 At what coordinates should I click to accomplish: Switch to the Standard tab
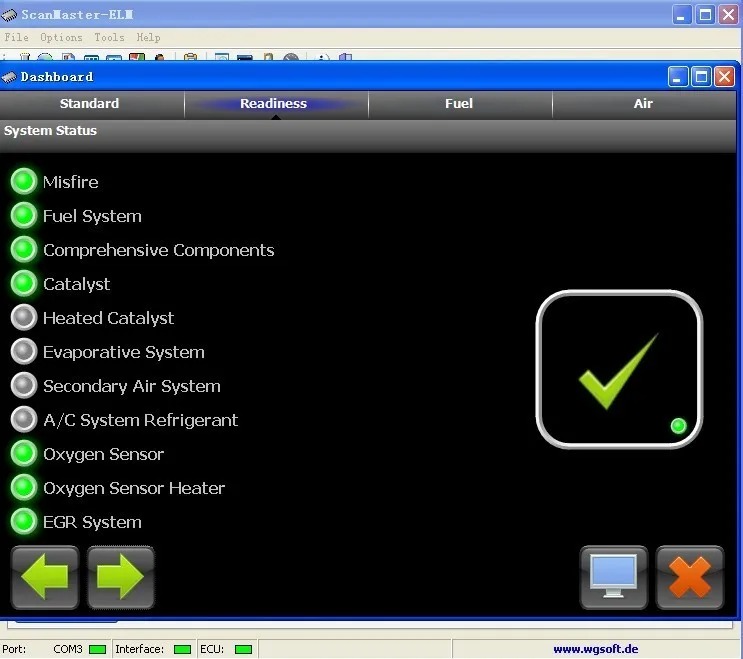coord(89,104)
